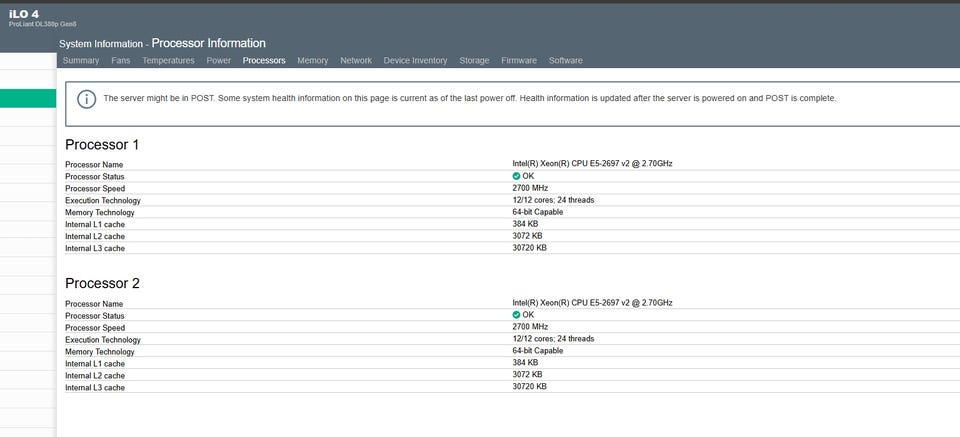Open the Device Inventory tab

click(415, 61)
